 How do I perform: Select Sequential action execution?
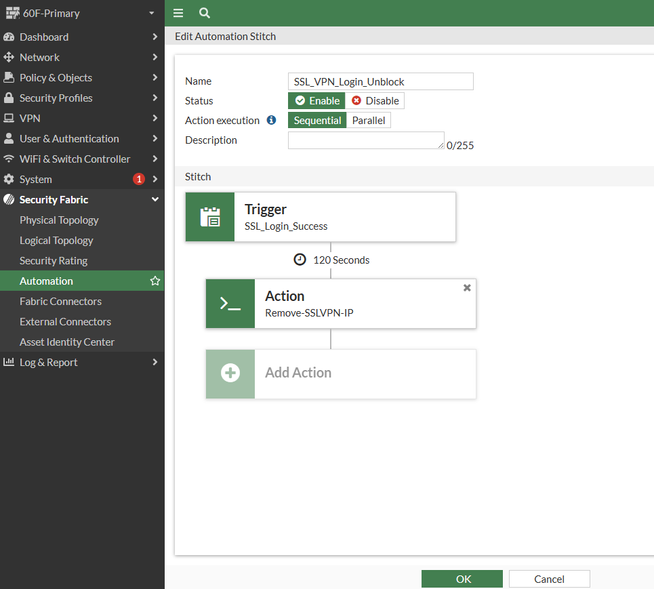(317, 120)
